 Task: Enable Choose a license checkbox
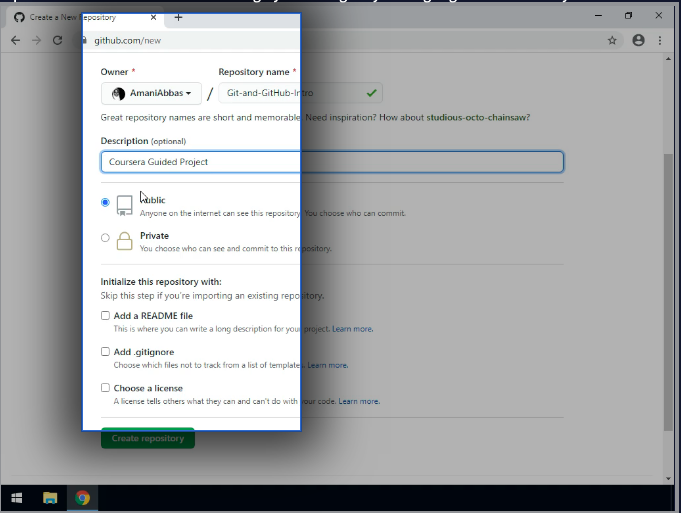coord(105,387)
